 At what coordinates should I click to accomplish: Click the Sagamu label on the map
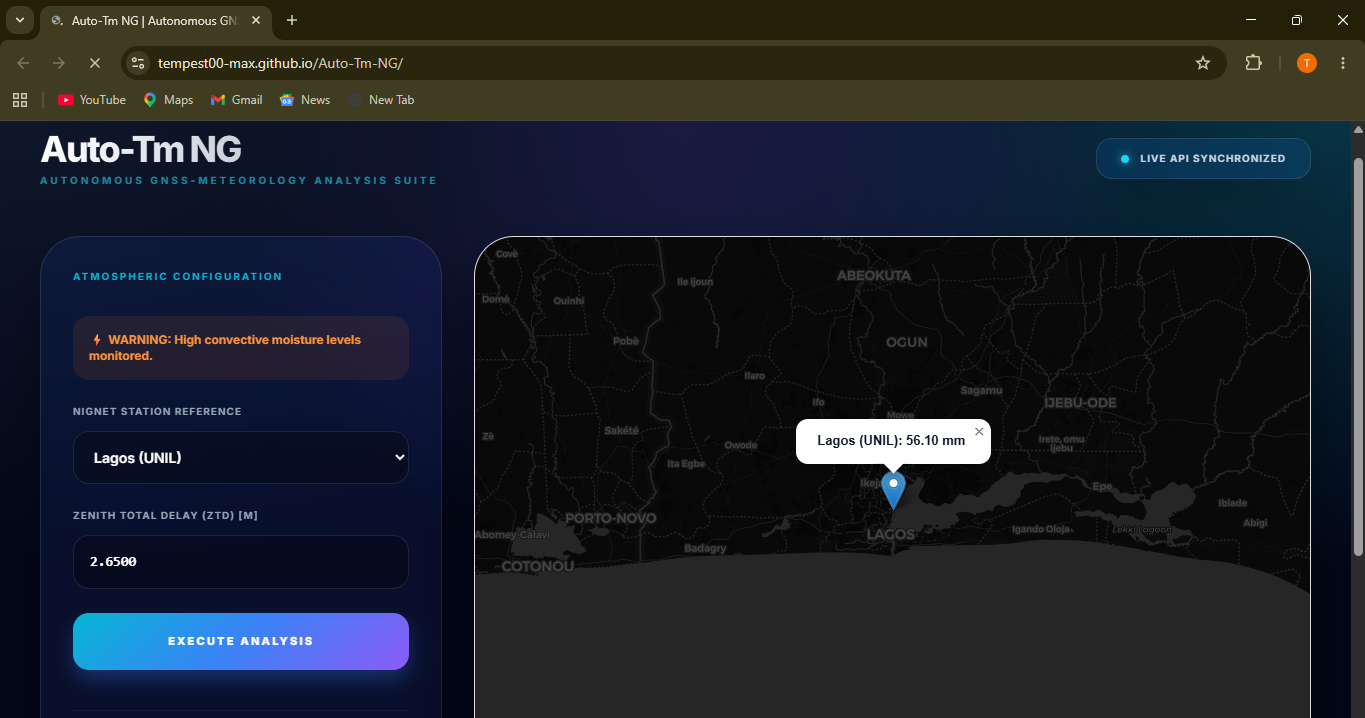981,391
